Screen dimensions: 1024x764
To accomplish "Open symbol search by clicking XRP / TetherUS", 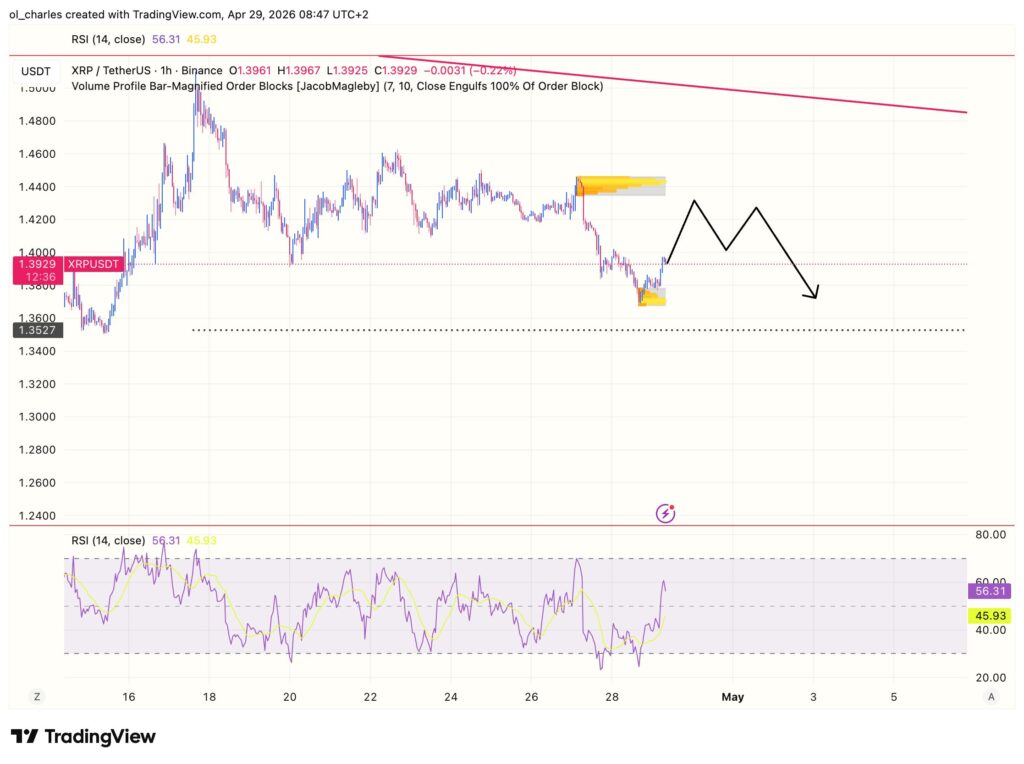I will [x=110, y=71].
